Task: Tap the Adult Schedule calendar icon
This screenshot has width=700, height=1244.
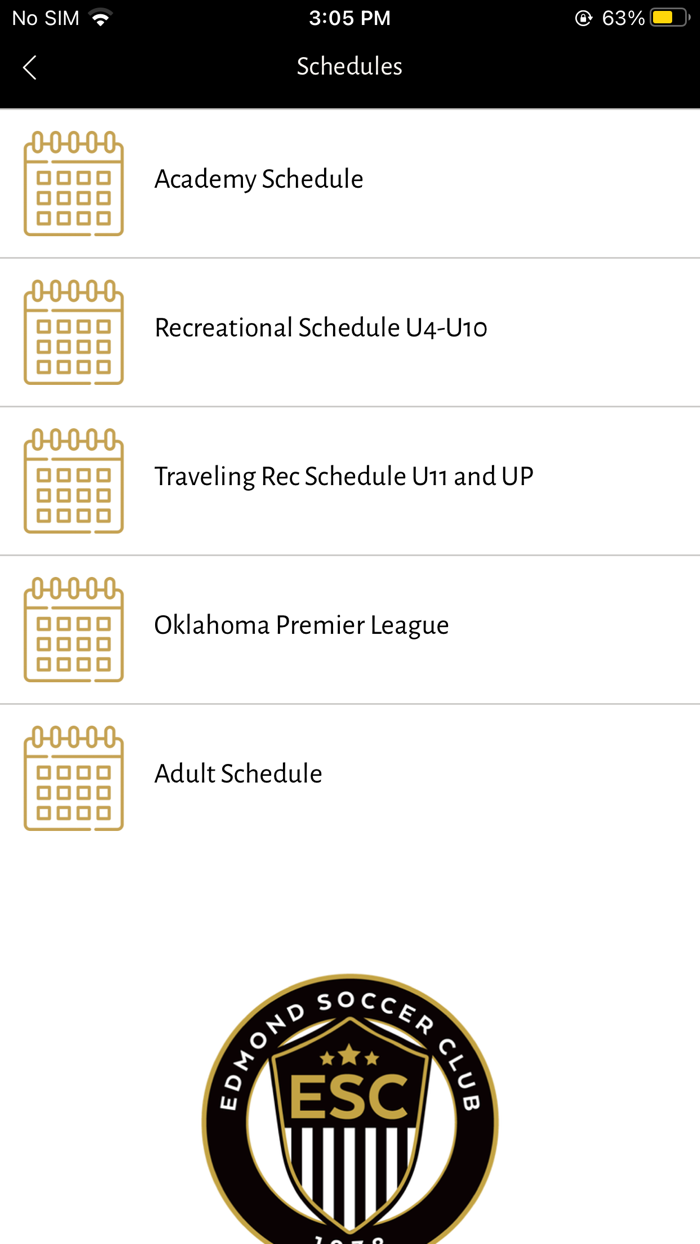Action: coord(73,776)
